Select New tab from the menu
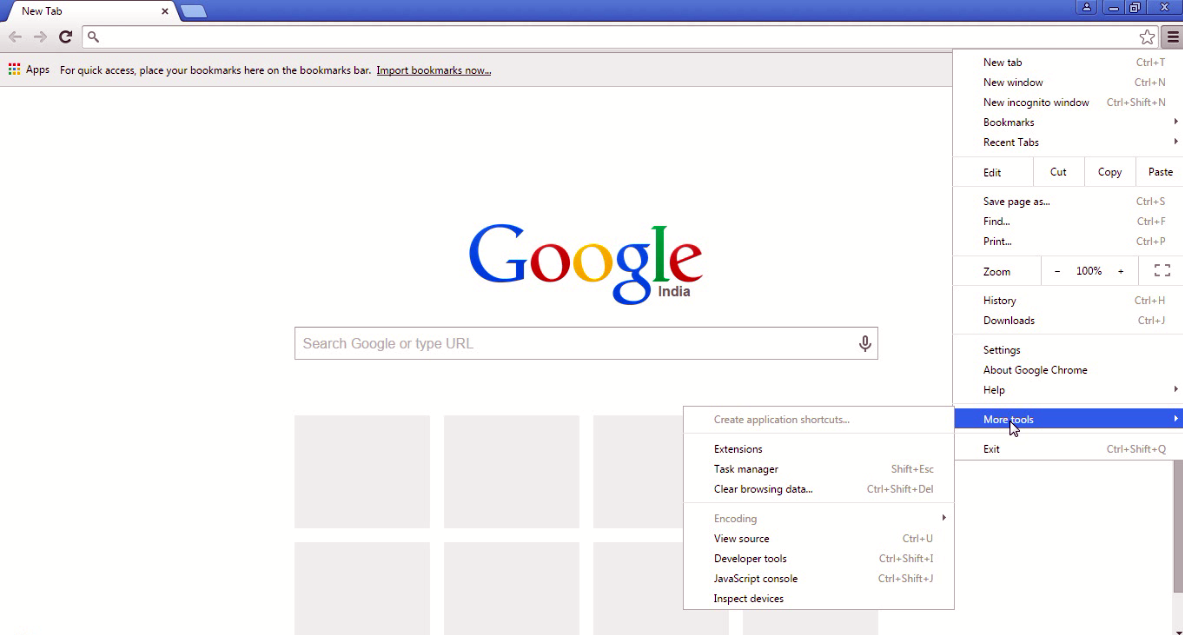This screenshot has height=635, width=1183. [x=1066, y=63]
